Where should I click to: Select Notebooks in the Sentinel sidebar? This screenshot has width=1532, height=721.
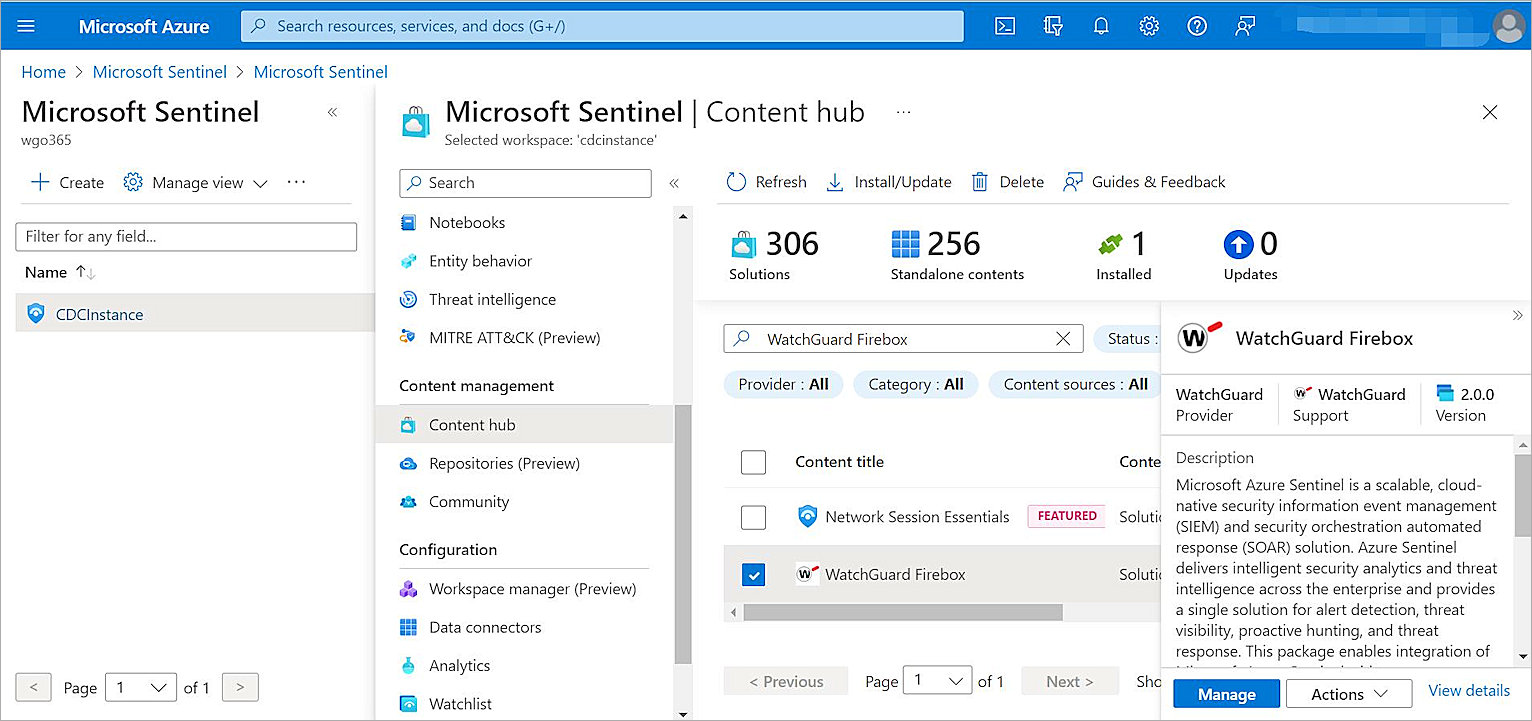(x=466, y=222)
